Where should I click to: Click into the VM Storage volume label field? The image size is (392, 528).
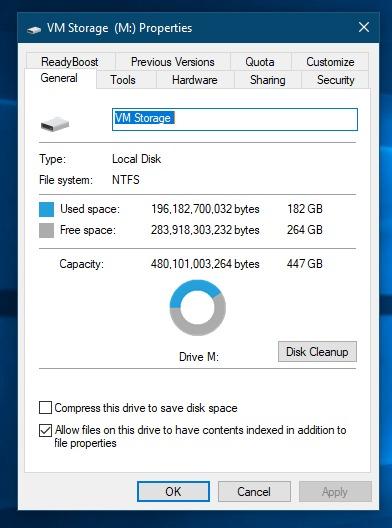[x=235, y=119]
